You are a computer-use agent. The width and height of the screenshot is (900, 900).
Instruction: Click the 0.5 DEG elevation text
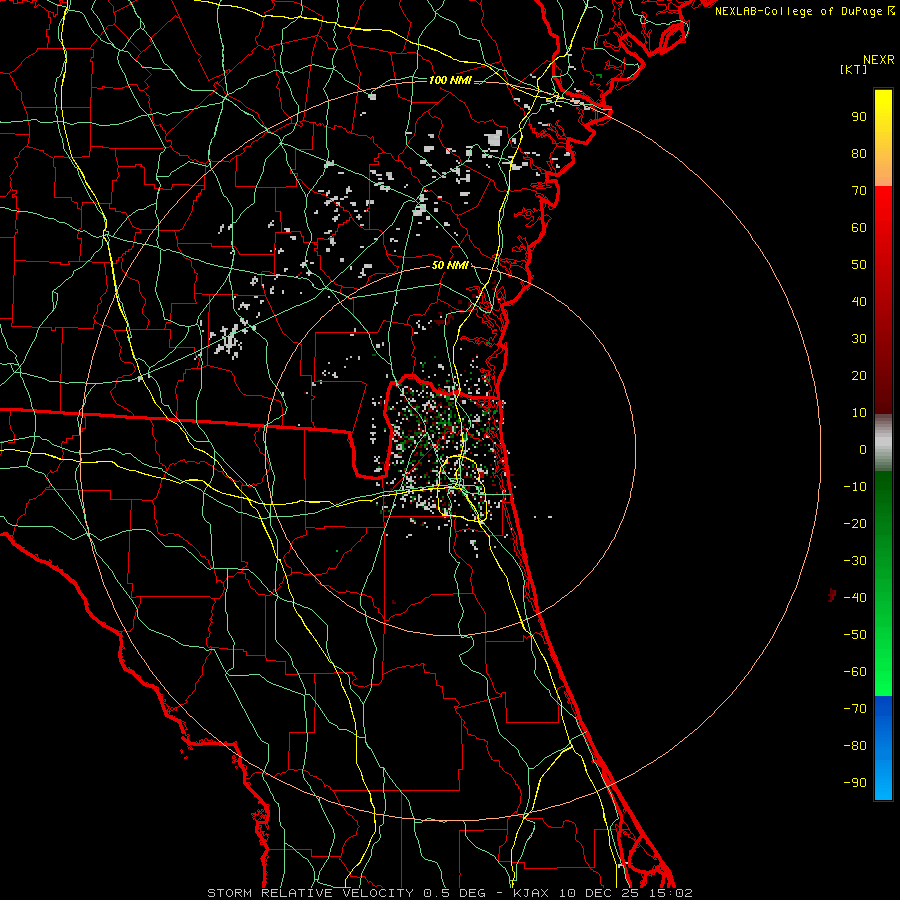(455, 893)
